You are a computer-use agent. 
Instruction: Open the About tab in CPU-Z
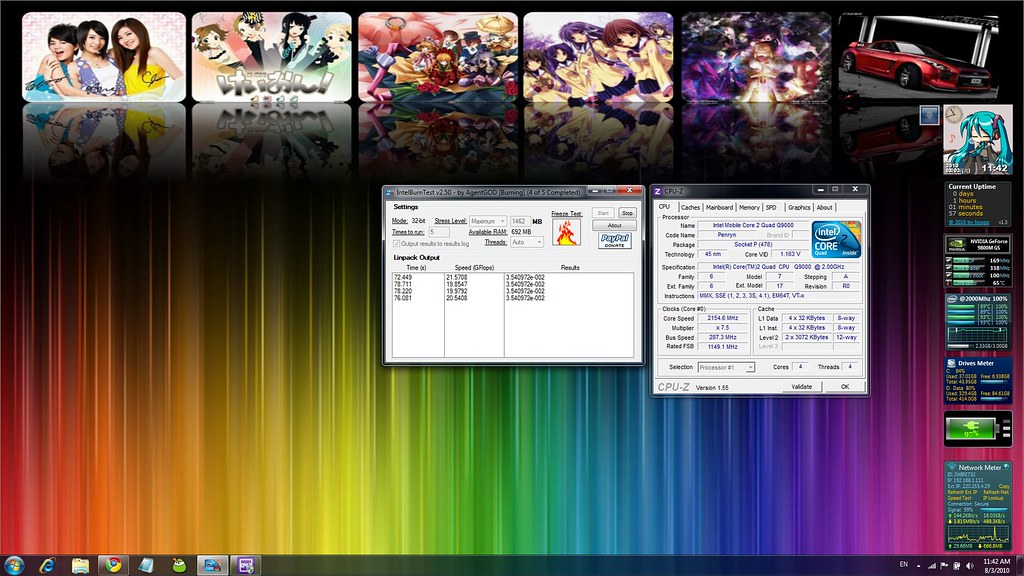[825, 208]
